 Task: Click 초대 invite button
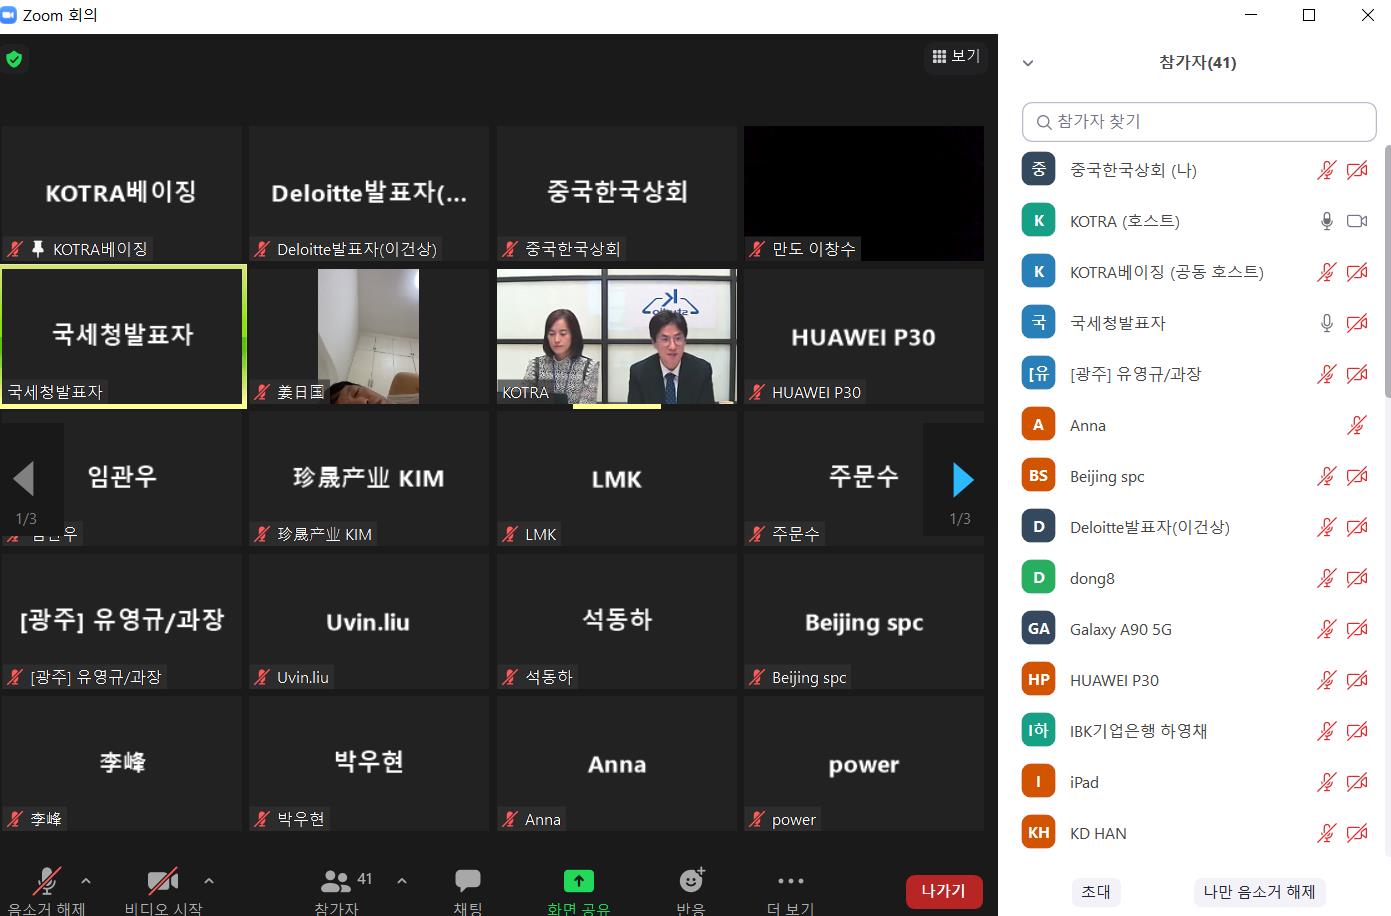click(1096, 891)
